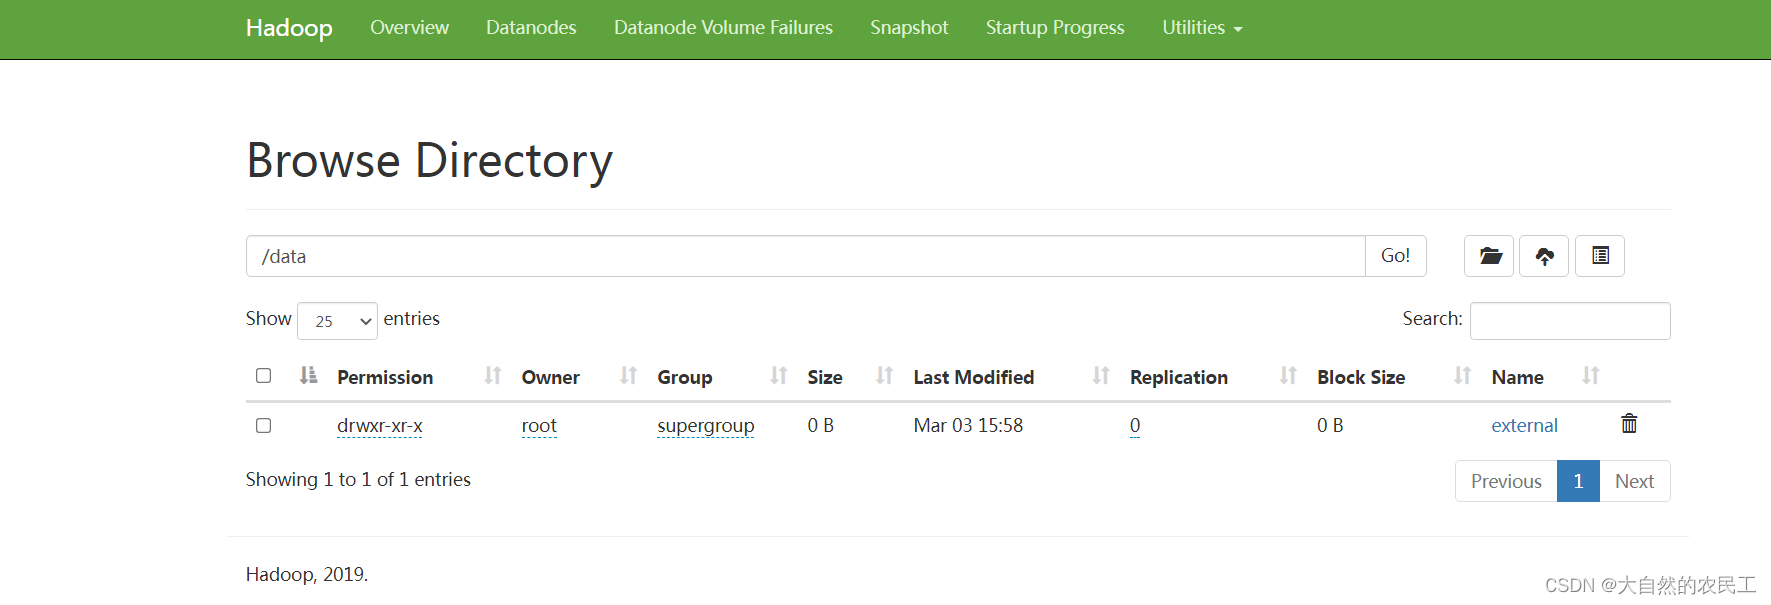Click the cut and paste list icon
The image size is (1771, 605).
(x=1600, y=256)
